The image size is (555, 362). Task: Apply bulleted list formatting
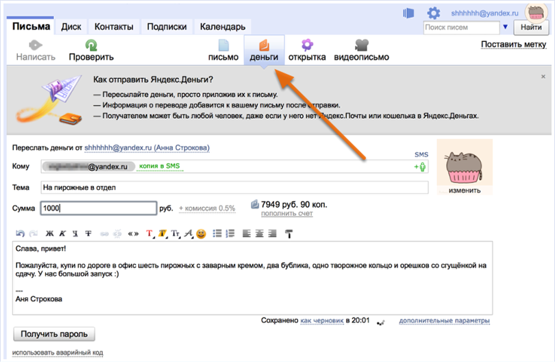click(217, 234)
